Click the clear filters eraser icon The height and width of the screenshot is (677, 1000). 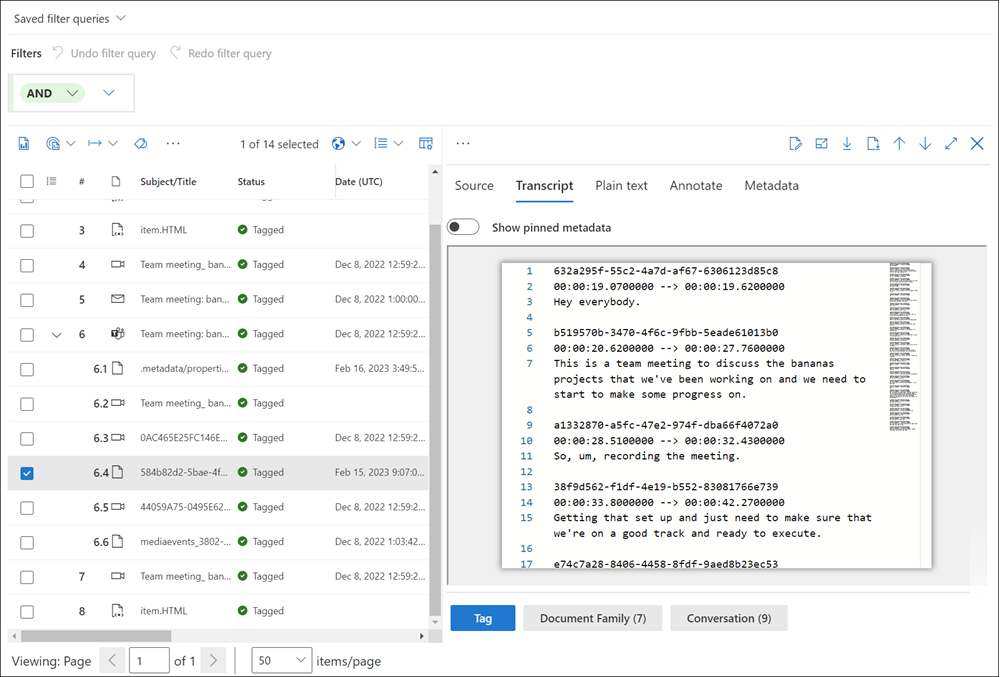[x=141, y=143]
